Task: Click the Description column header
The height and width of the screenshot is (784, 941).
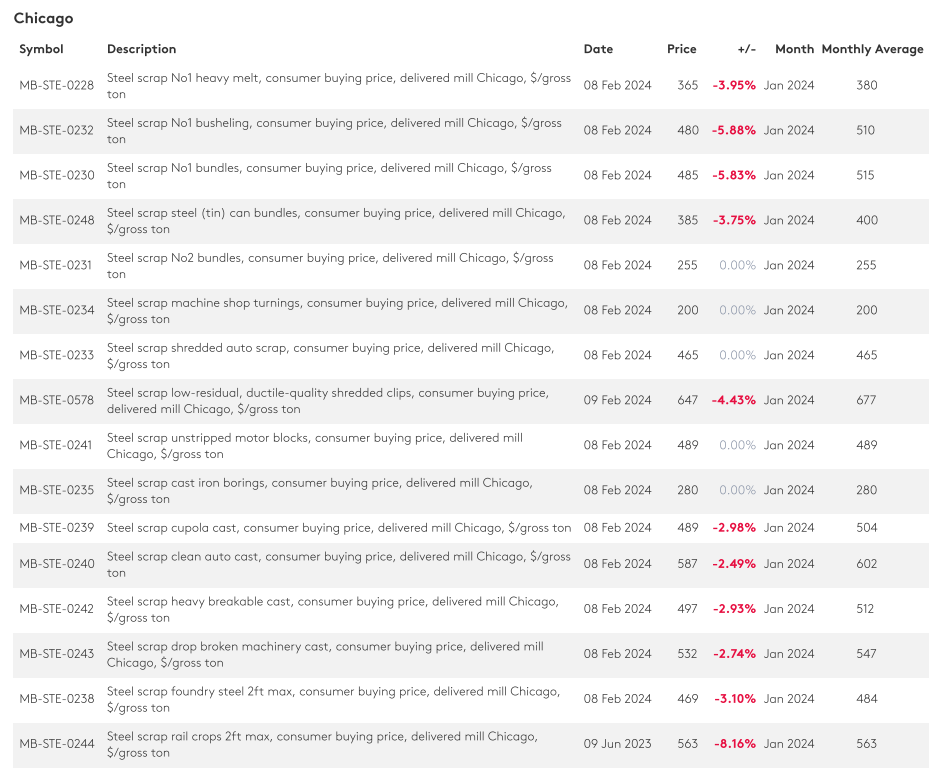Action: 141,49
